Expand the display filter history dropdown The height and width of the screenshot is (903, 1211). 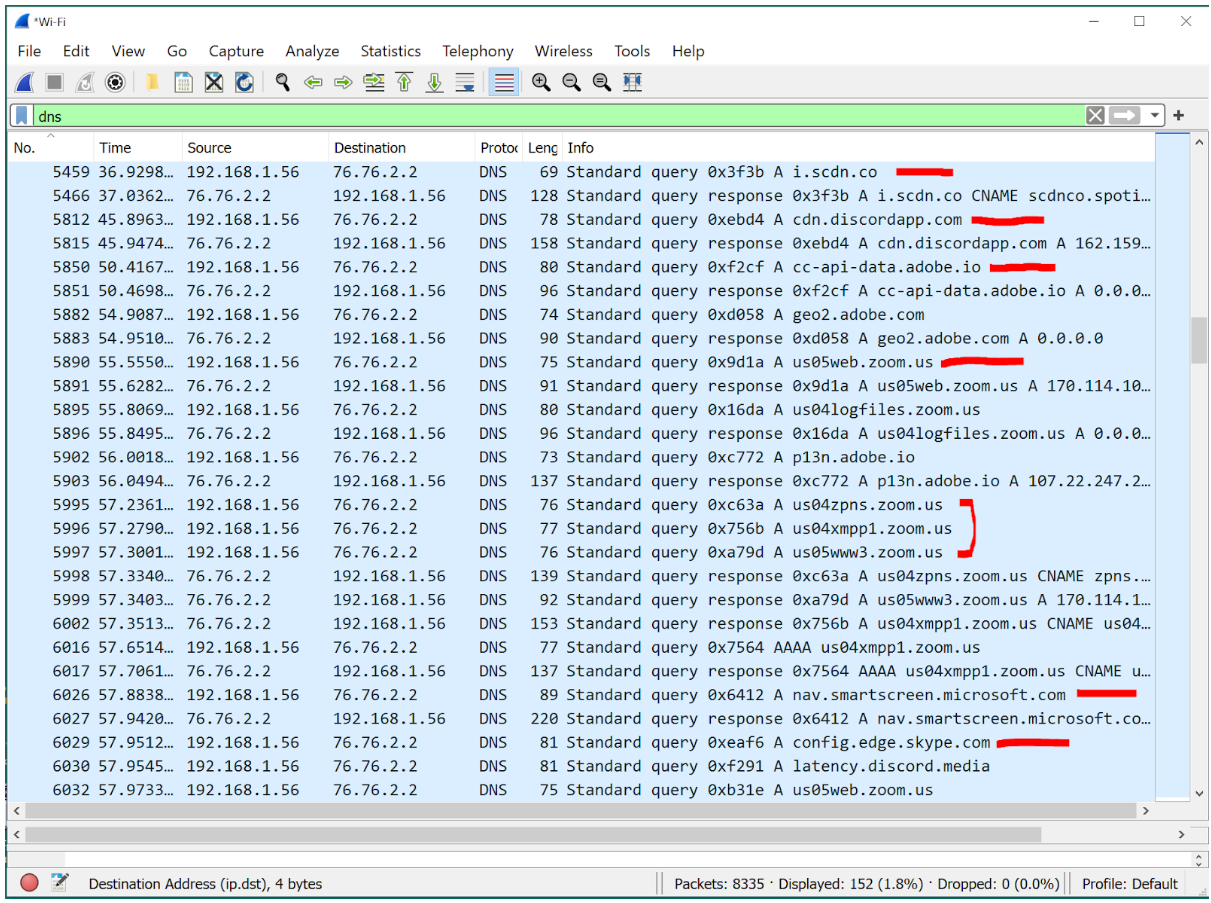click(1155, 116)
